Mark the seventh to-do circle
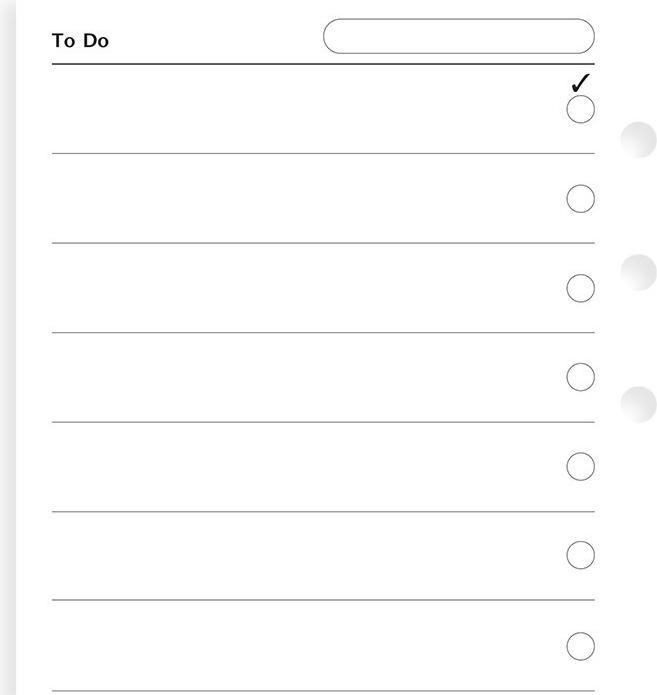Viewport: 657px width, 695px height. [580, 646]
